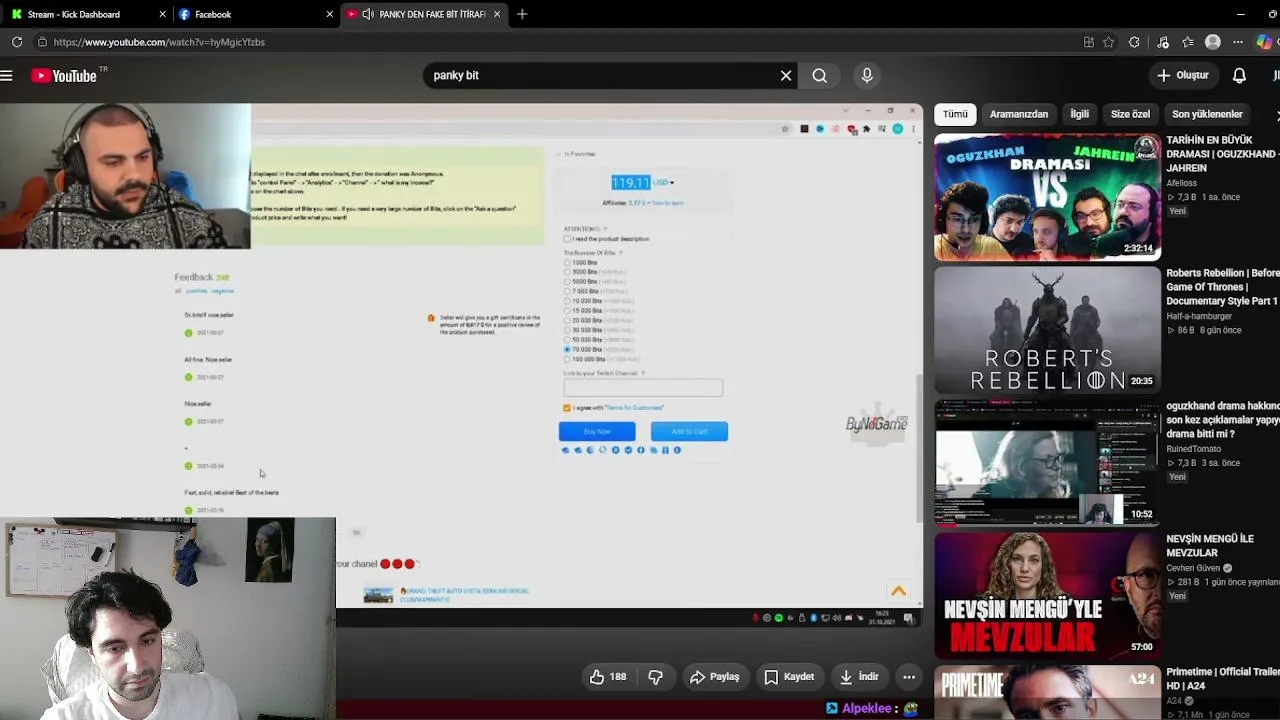View site information lock icon
1280x720 pixels.
click(x=42, y=42)
